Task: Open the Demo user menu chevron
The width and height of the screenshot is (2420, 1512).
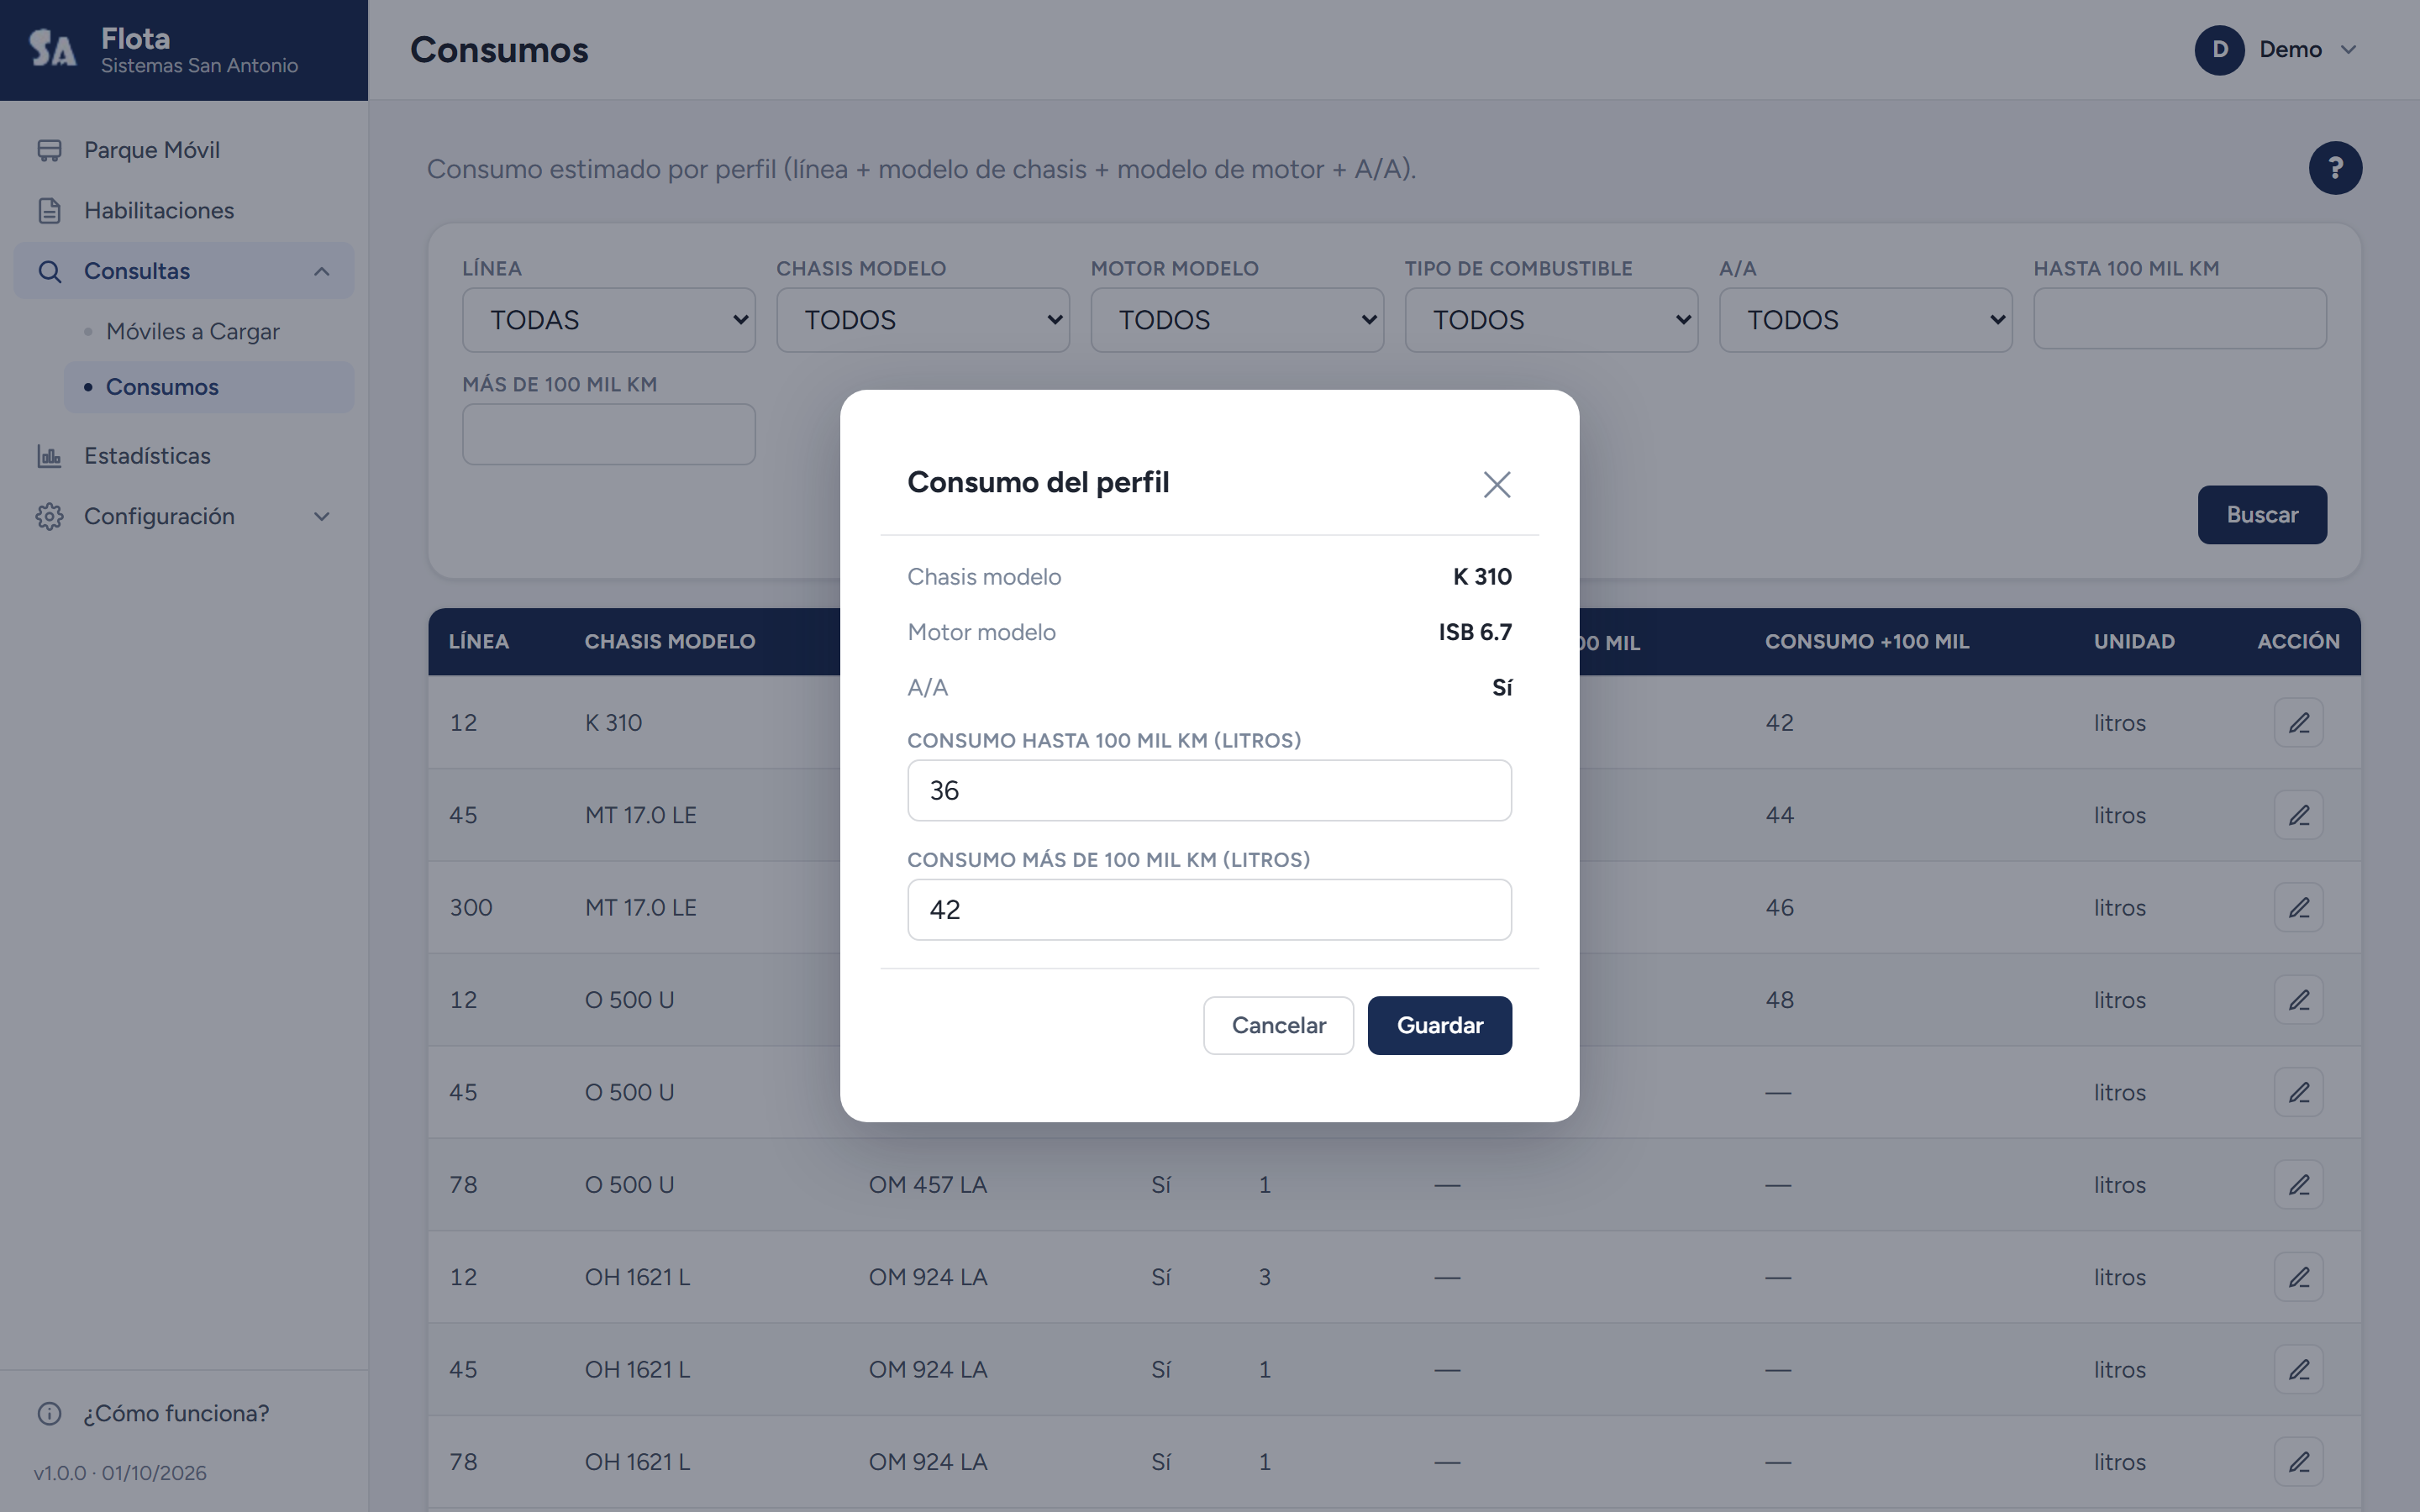Action: pos(2349,50)
